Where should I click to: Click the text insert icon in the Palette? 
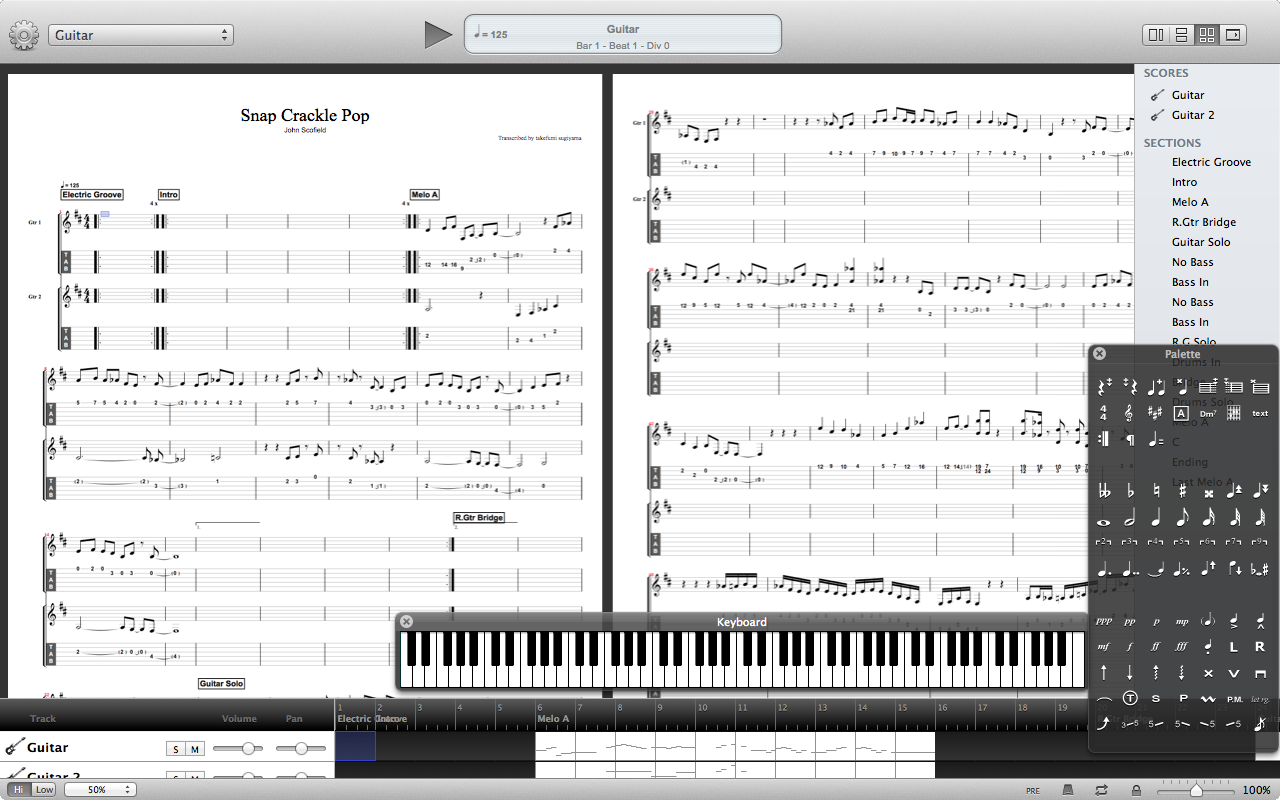(1260, 413)
